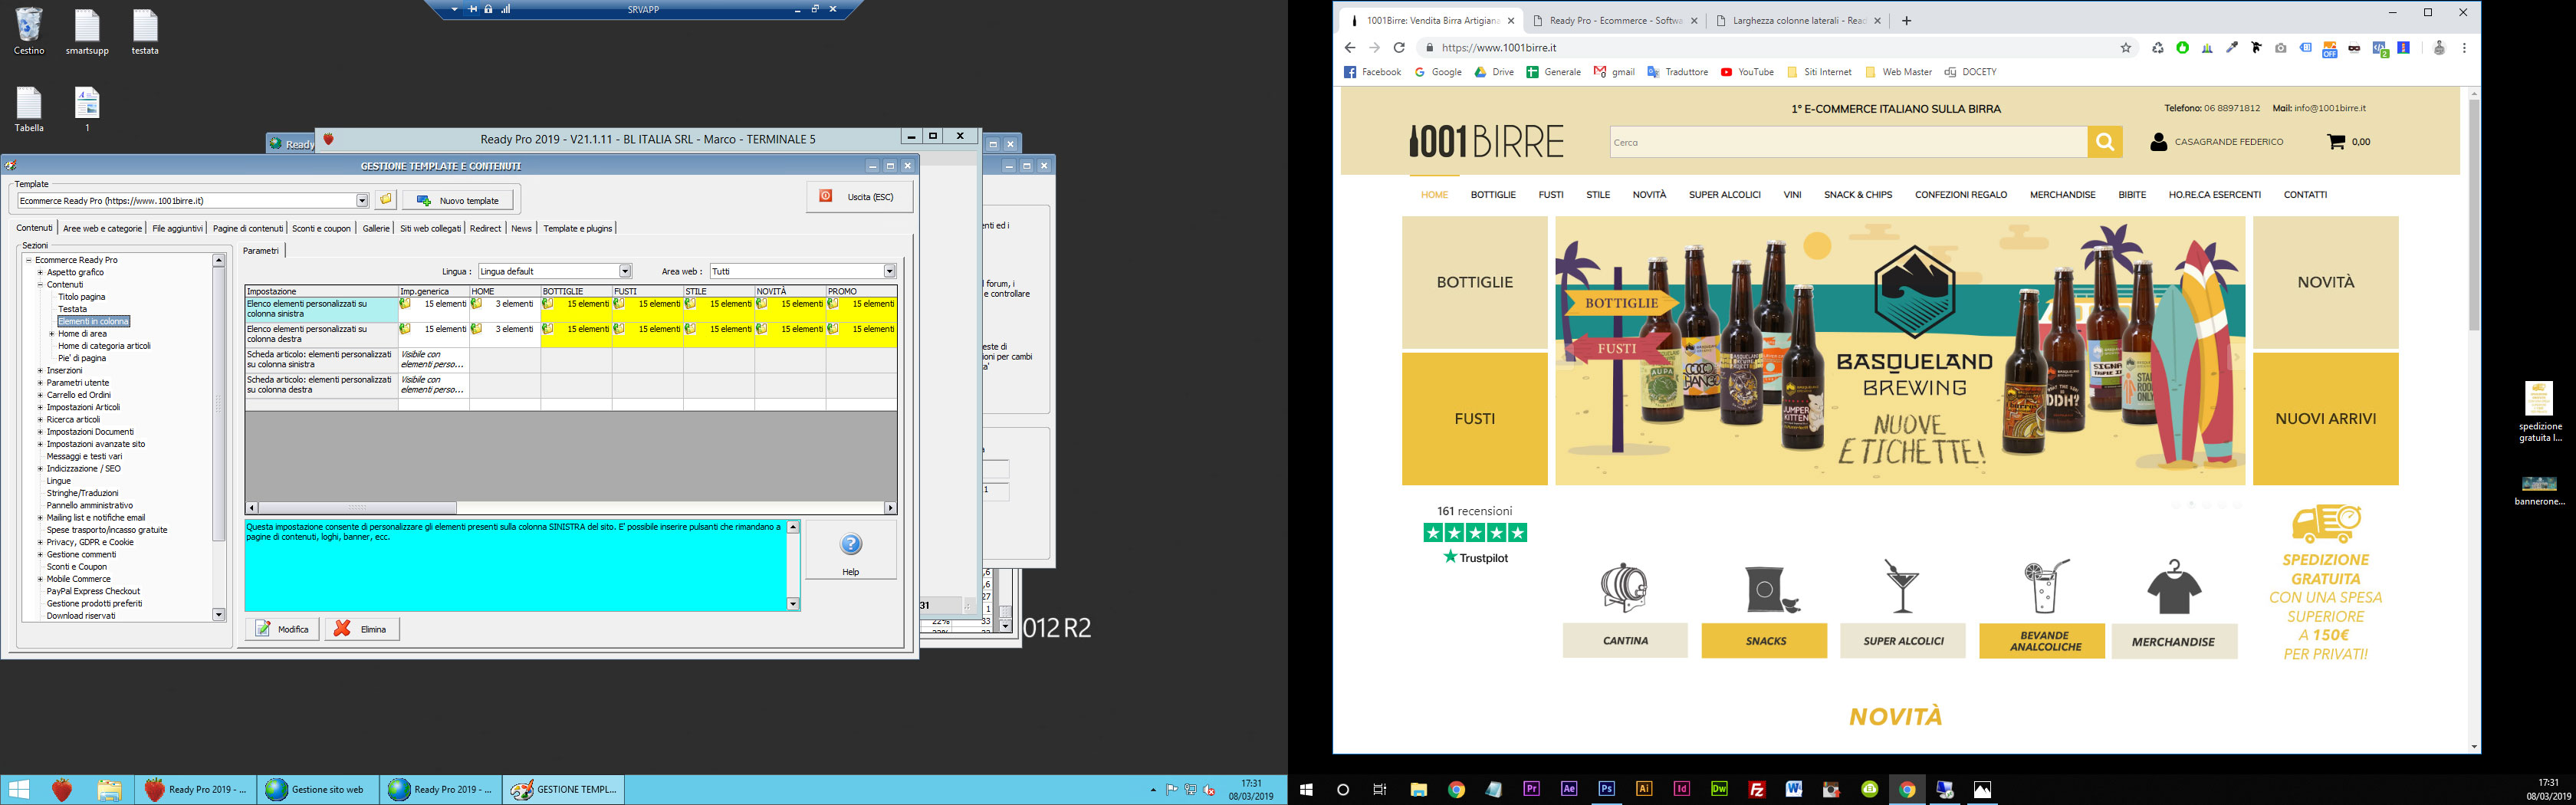
Task: Launch FileZilla from the taskbar
Action: 1757,789
